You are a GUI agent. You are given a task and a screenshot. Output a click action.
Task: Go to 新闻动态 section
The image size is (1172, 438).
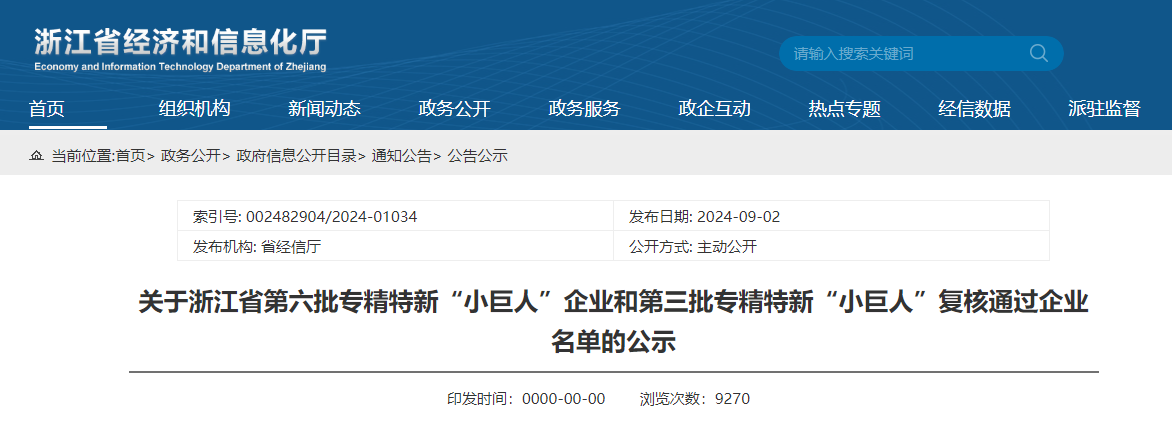(x=324, y=109)
